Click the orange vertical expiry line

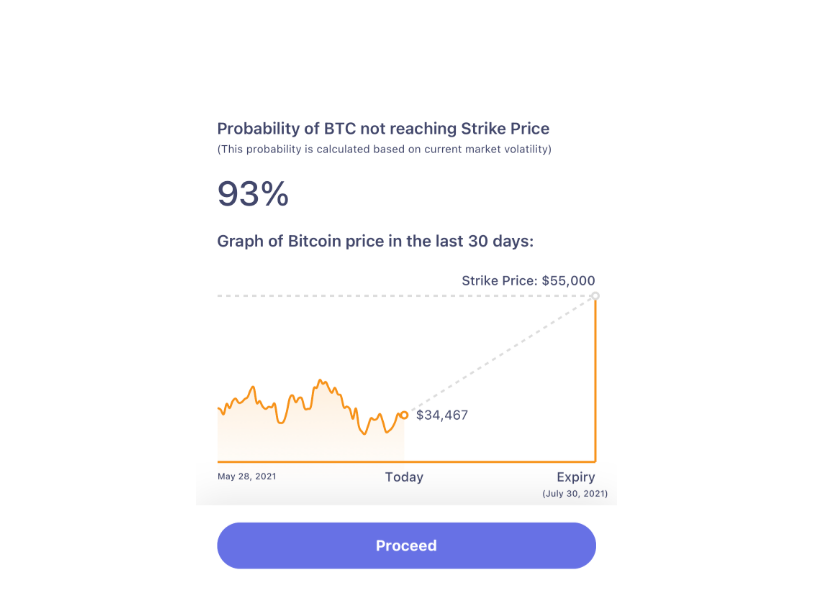595,380
